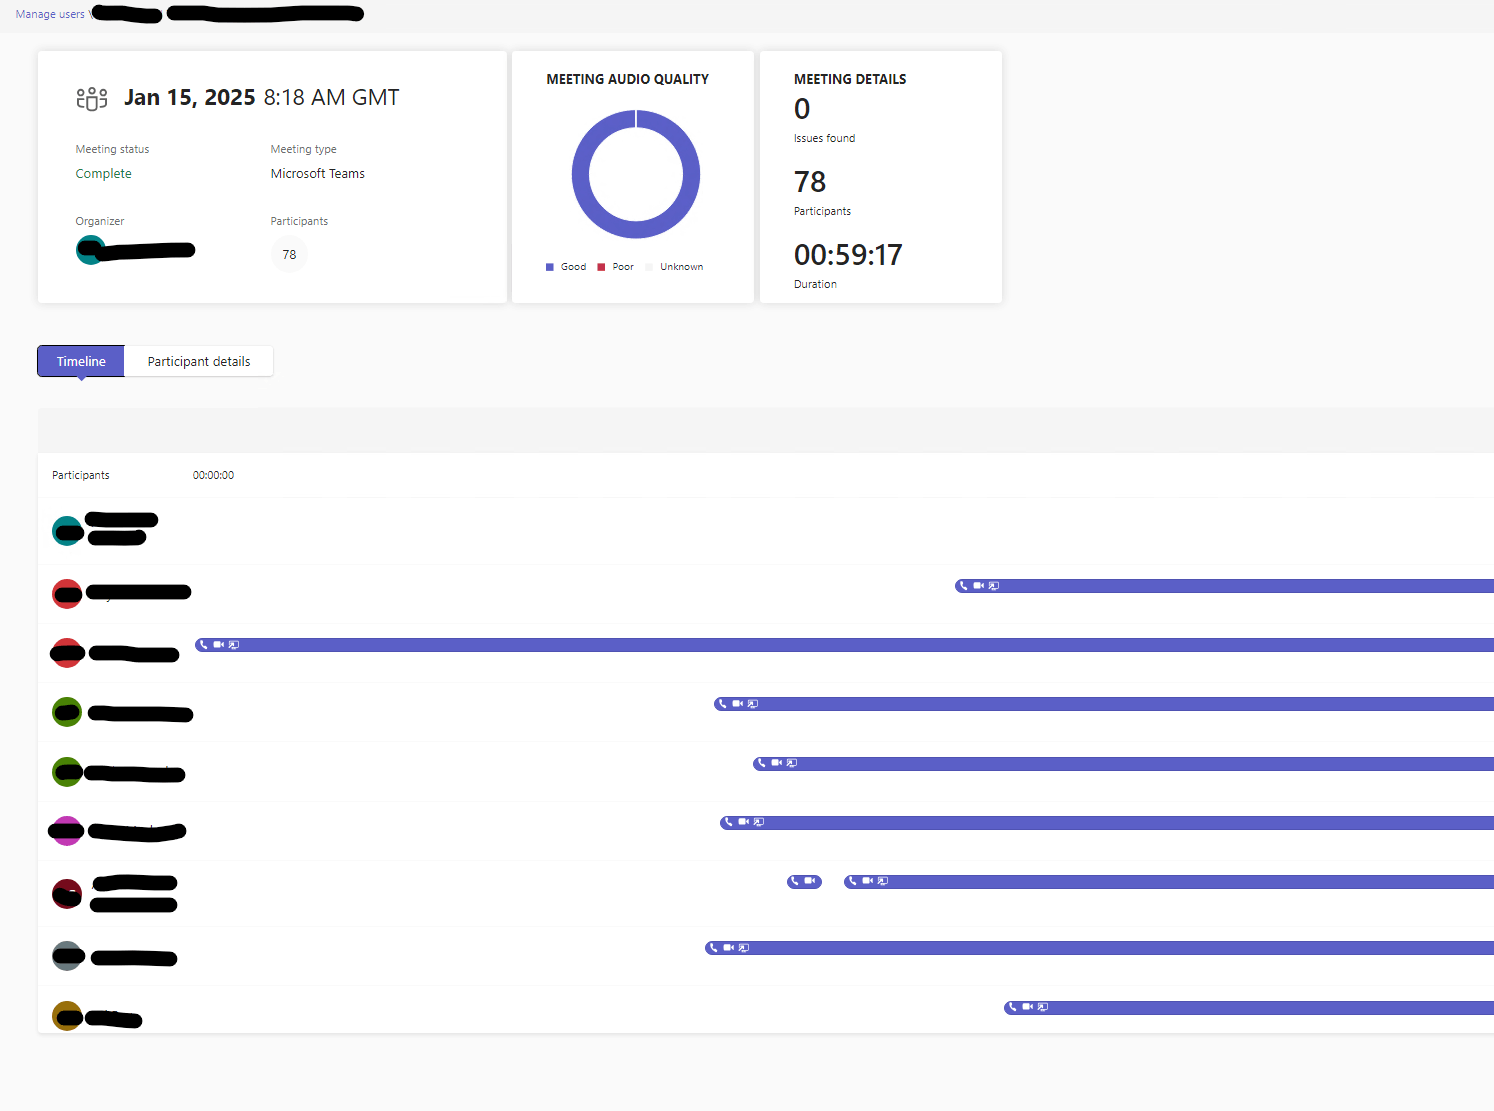The height and width of the screenshot is (1111, 1494).
Task: Click the video icon on the gray-avatar participant's bar
Action: 728,948
